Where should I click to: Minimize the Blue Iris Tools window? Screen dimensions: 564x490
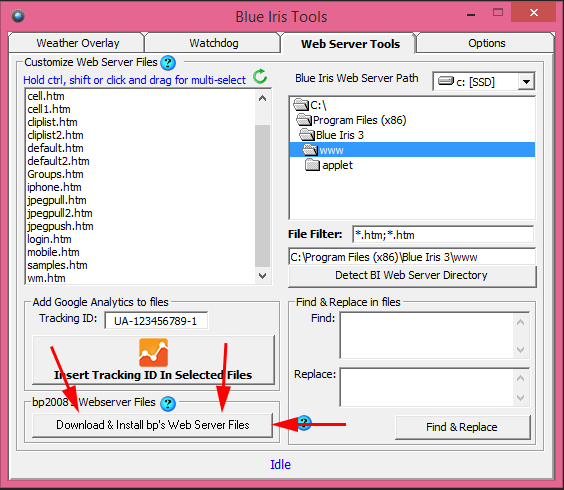[471, 14]
